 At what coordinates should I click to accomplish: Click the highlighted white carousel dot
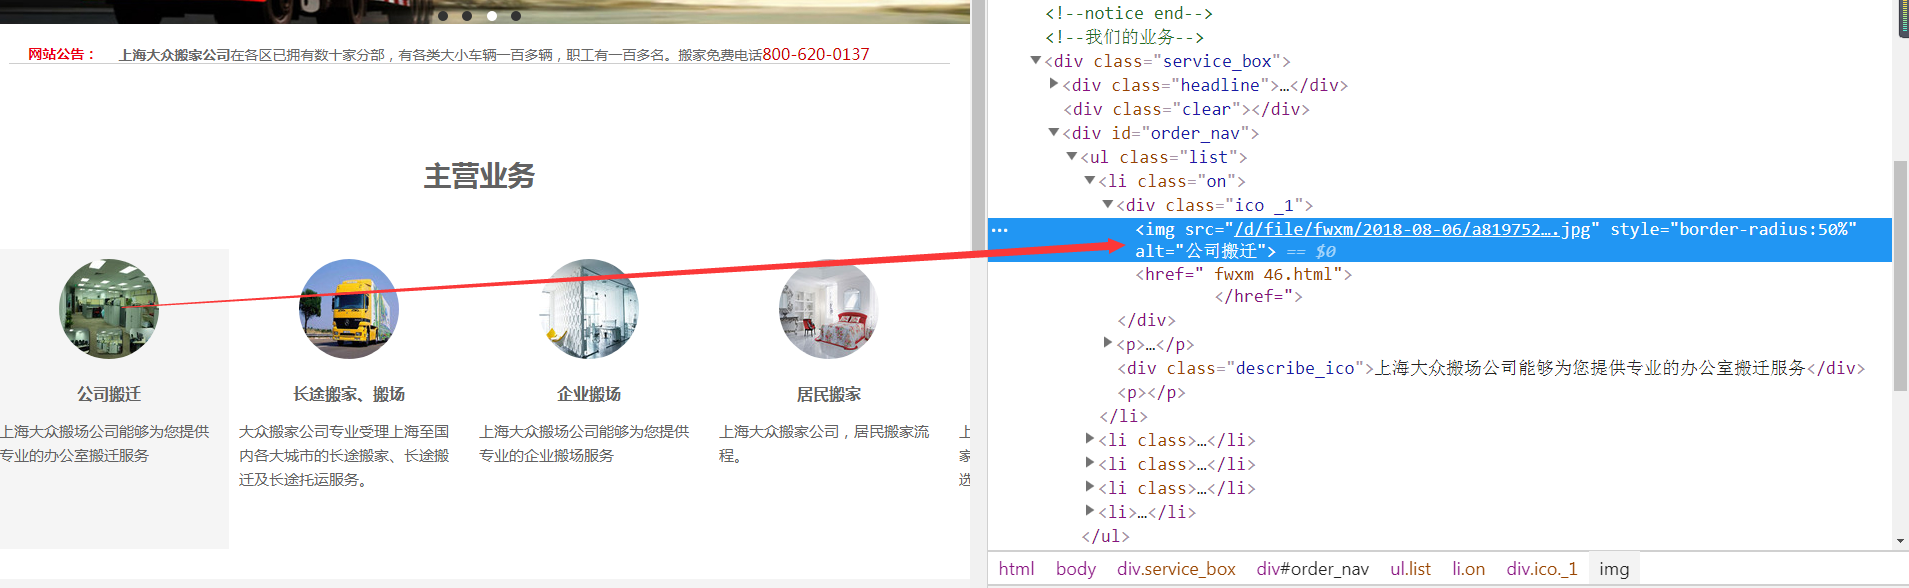(x=492, y=16)
